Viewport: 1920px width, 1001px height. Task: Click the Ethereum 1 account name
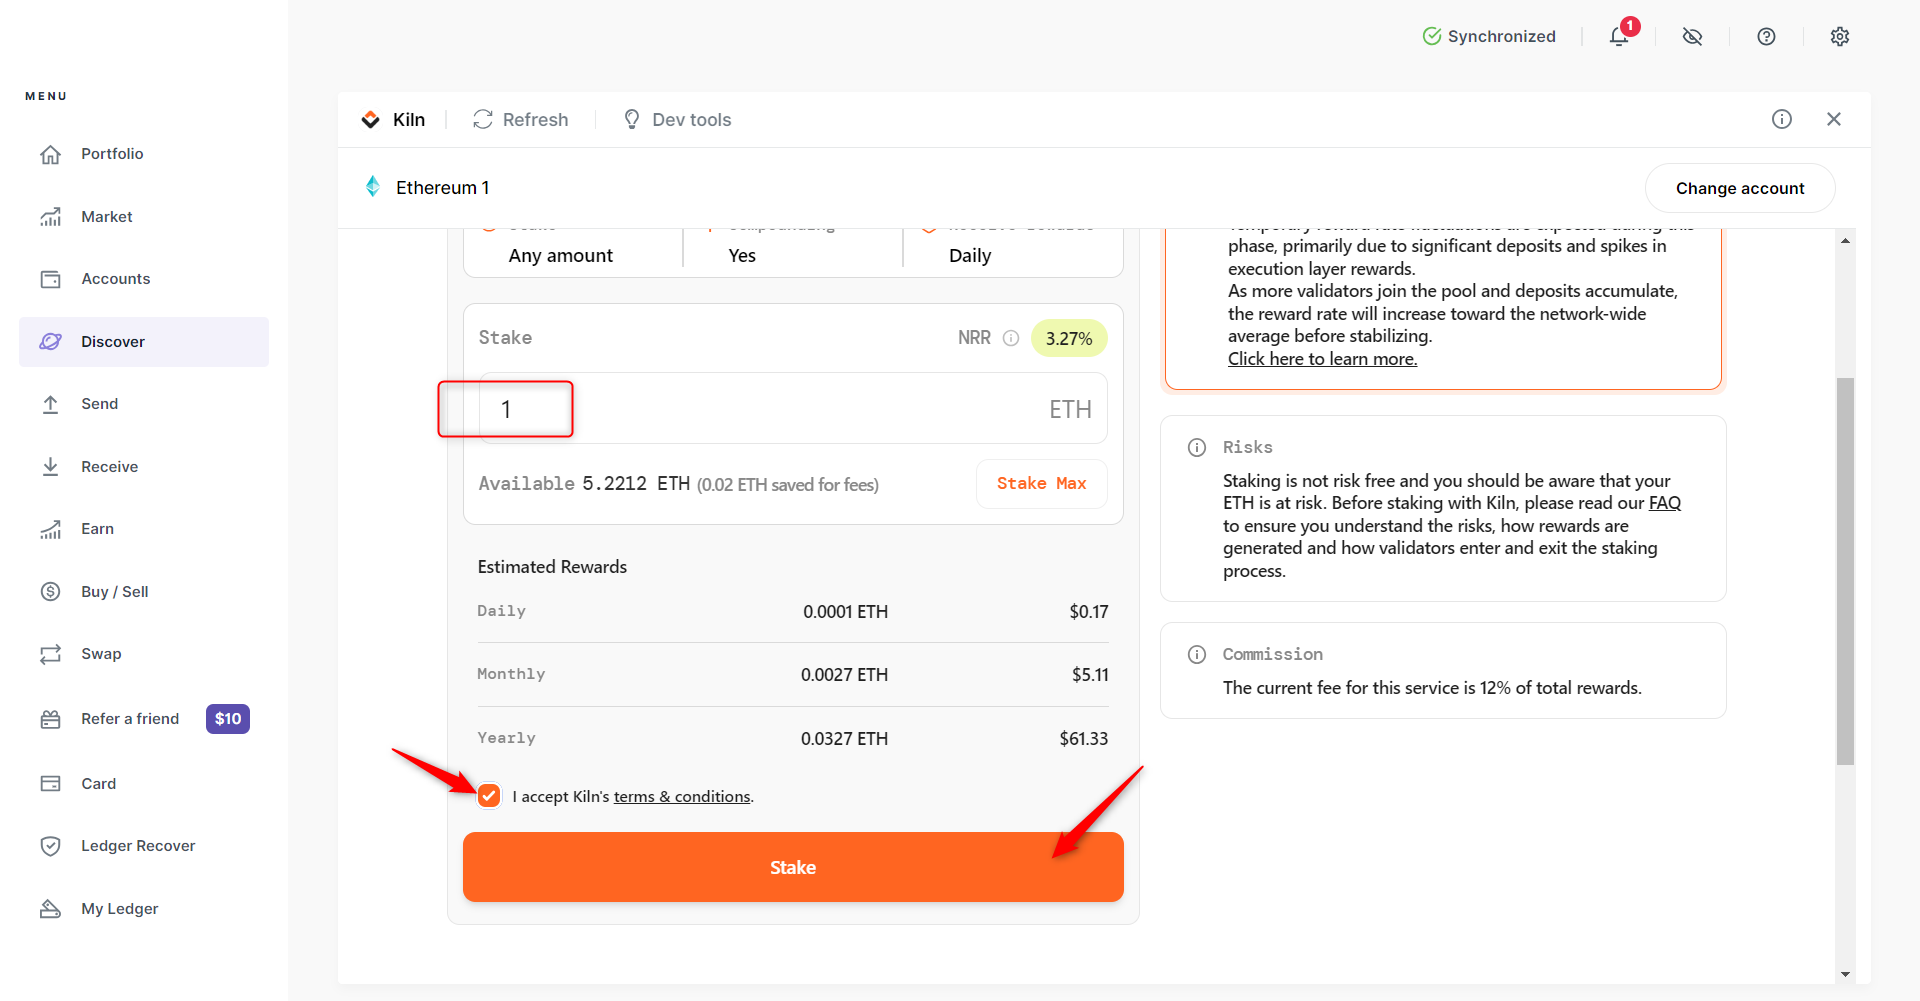pos(442,188)
